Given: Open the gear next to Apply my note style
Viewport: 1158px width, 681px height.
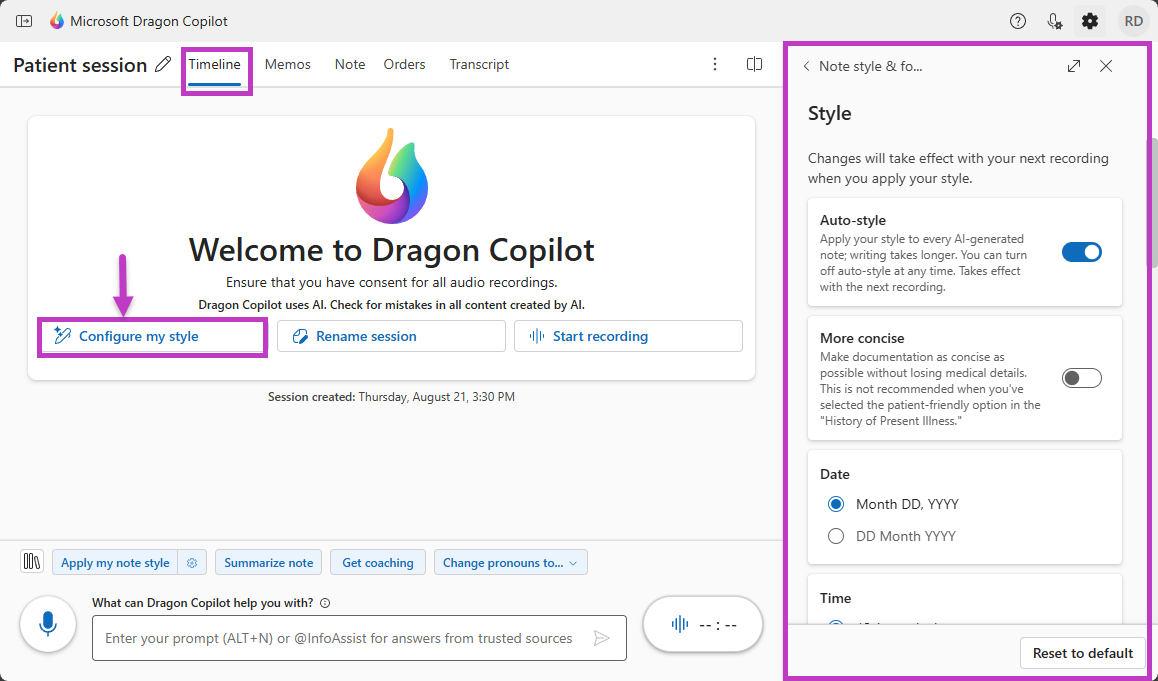Looking at the screenshot, I should (191, 562).
